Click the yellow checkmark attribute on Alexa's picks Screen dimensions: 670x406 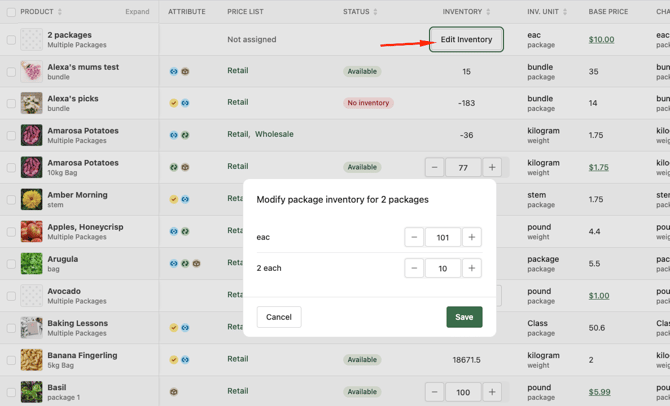pyautogui.click(x=174, y=103)
